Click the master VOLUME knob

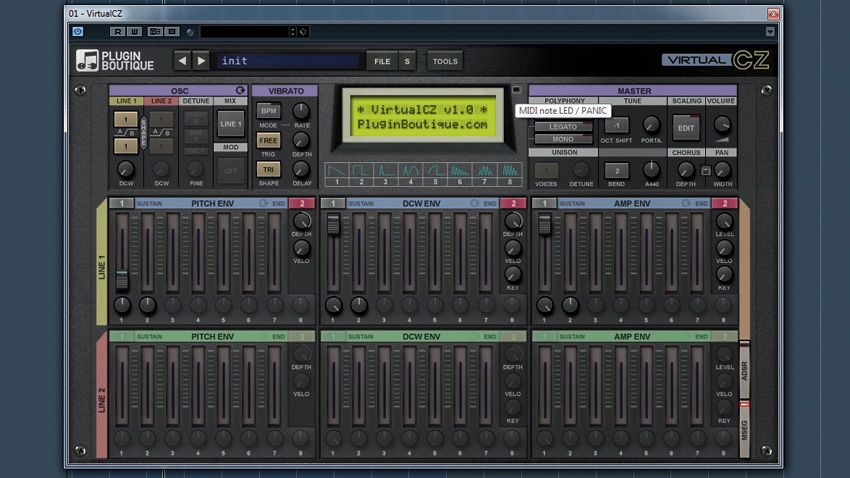click(x=722, y=124)
